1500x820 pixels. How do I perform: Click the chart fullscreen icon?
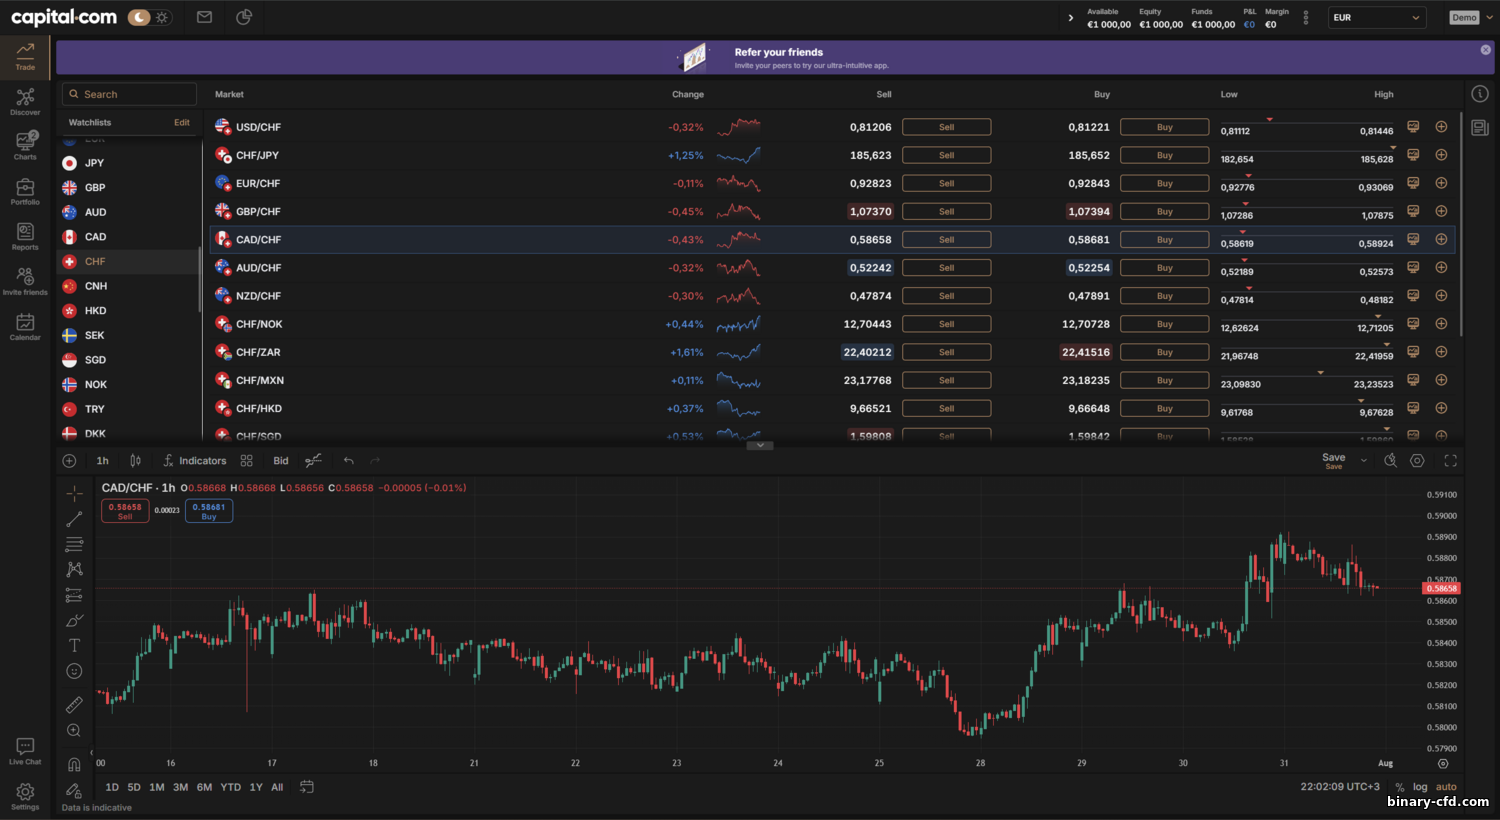[x=1450, y=461]
